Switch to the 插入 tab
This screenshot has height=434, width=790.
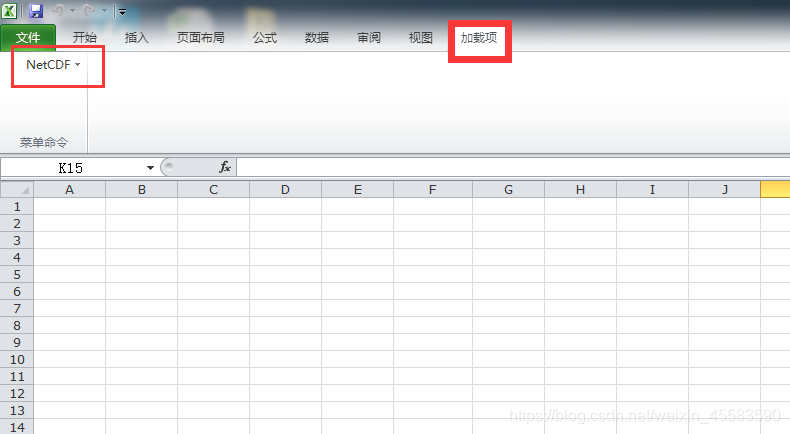tap(137, 37)
